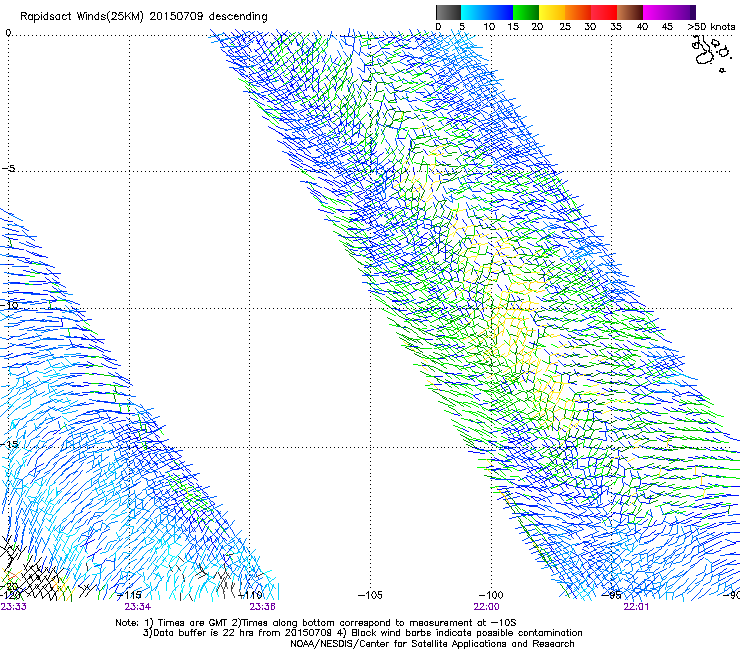Click the legend label "10"
The width and height of the screenshot is (740, 650).
(x=489, y=26)
